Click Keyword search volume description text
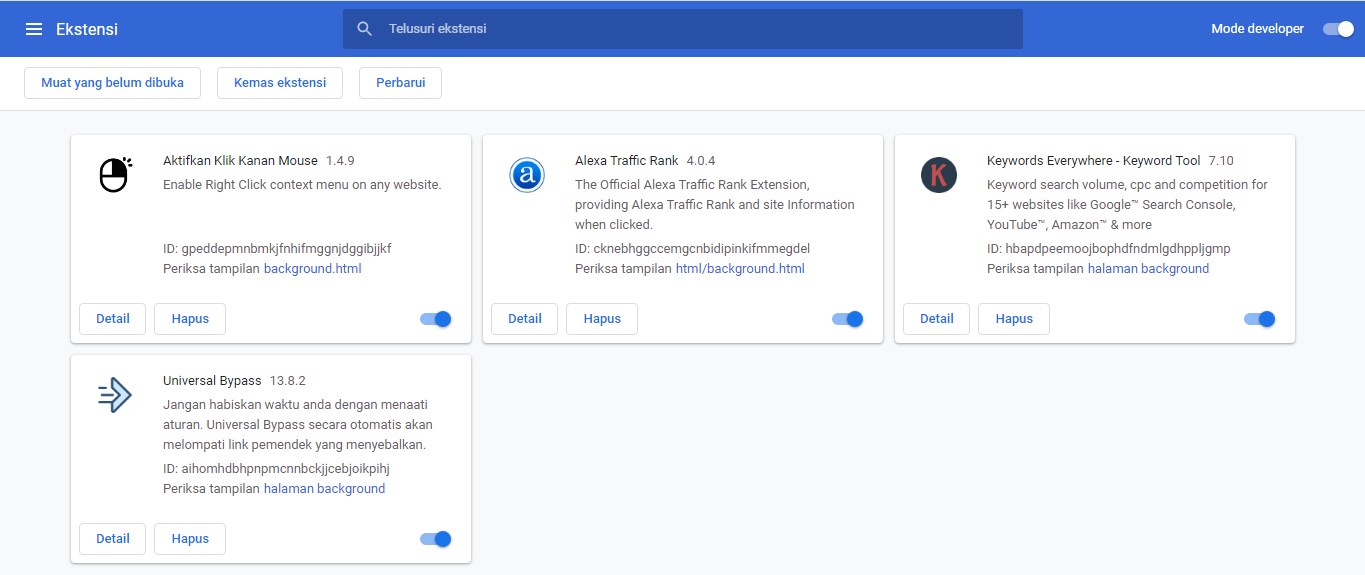The height and width of the screenshot is (575, 1365). click(1127, 204)
